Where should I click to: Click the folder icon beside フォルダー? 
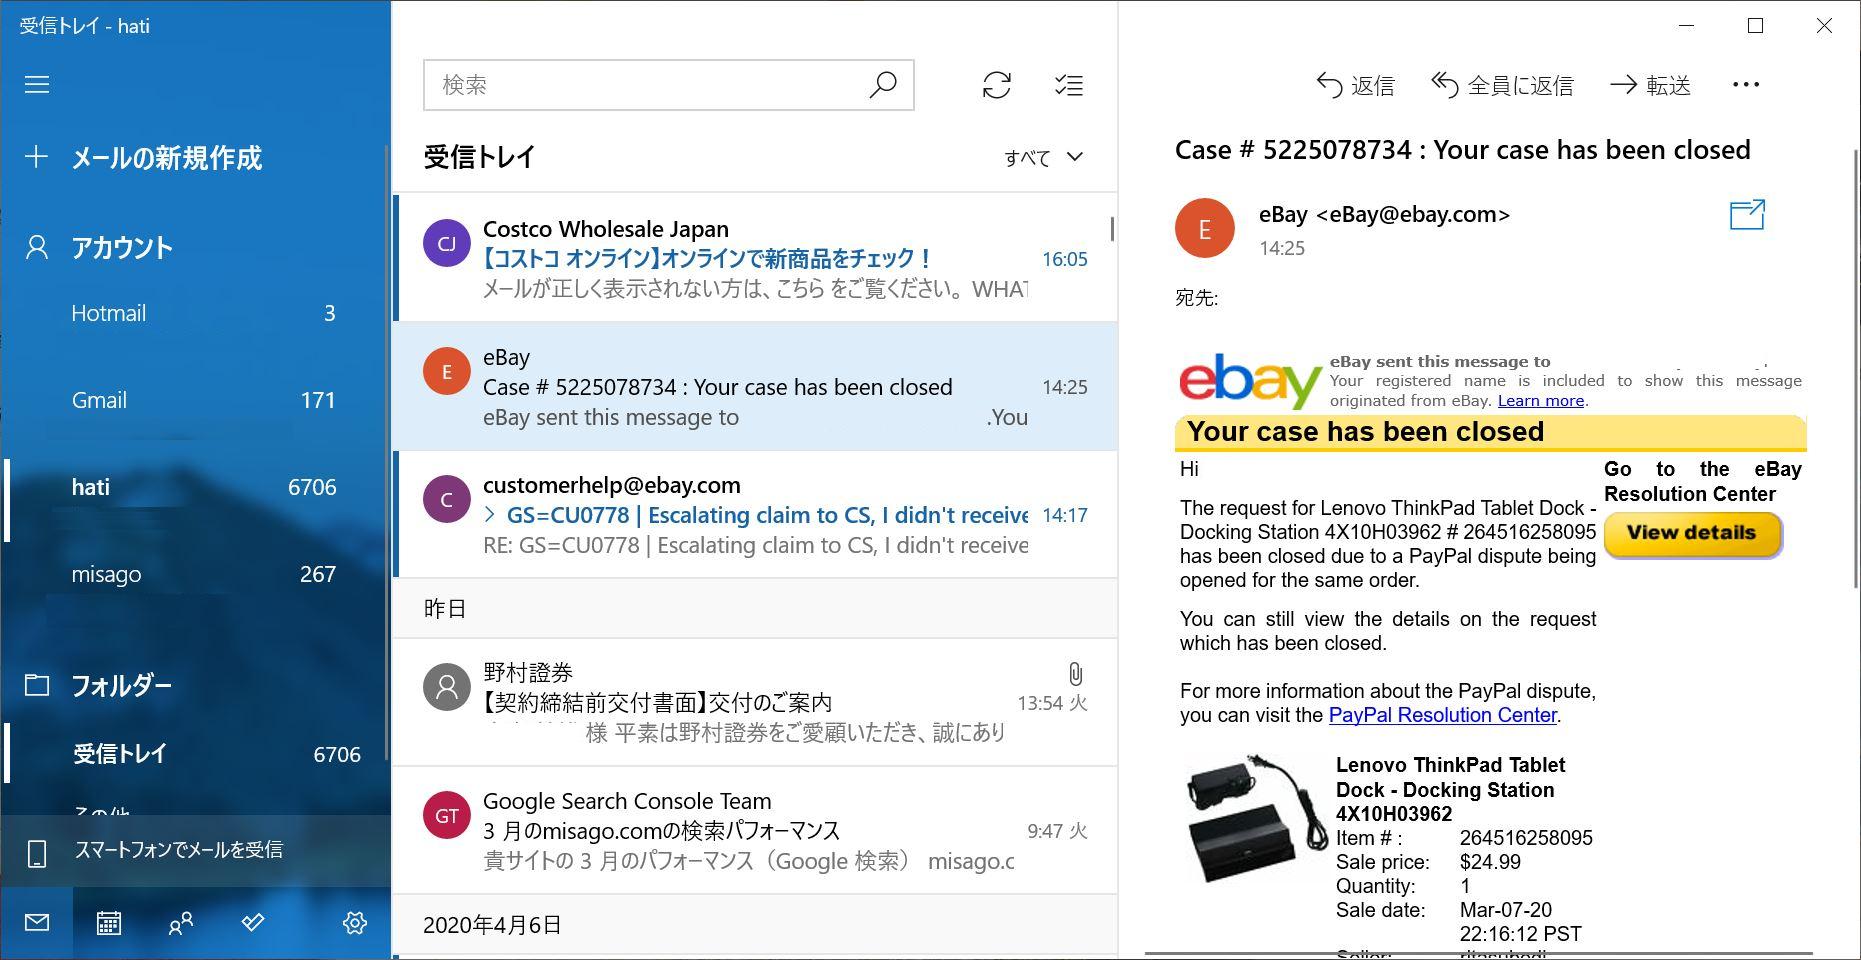[37, 685]
